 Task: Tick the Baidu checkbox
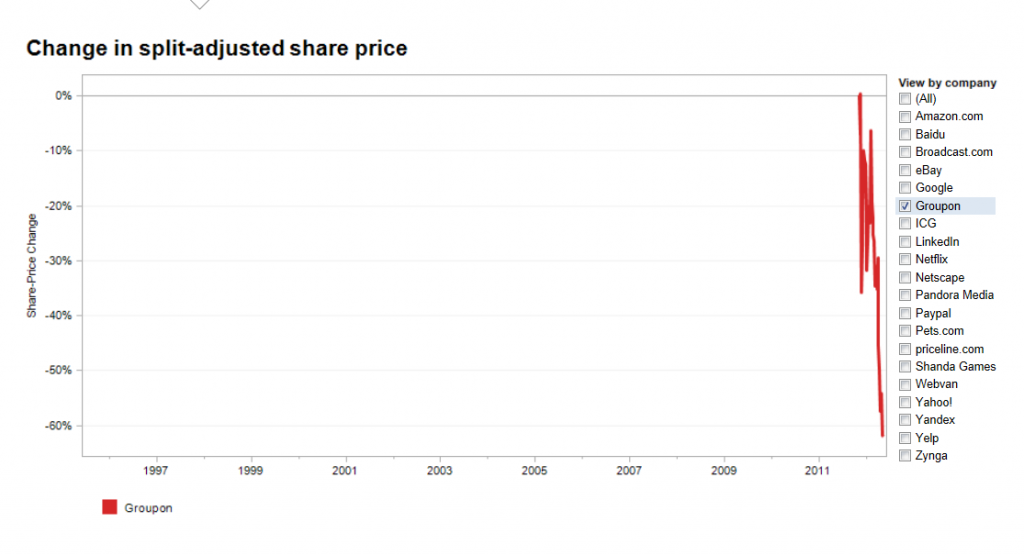pyautogui.click(x=905, y=134)
